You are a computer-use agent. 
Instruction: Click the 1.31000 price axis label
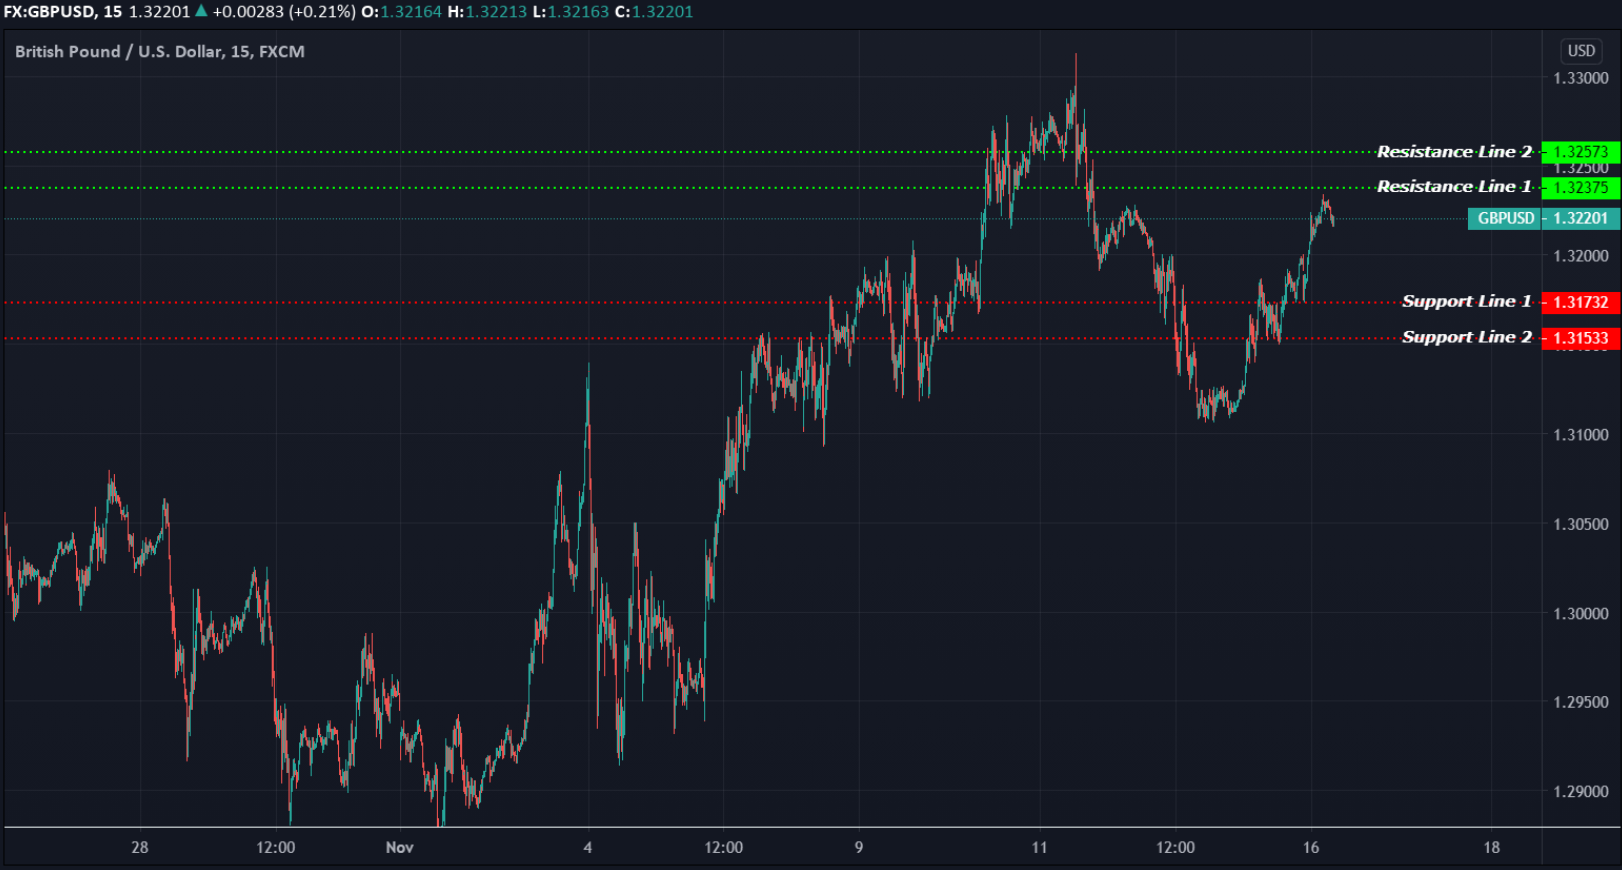1580,435
